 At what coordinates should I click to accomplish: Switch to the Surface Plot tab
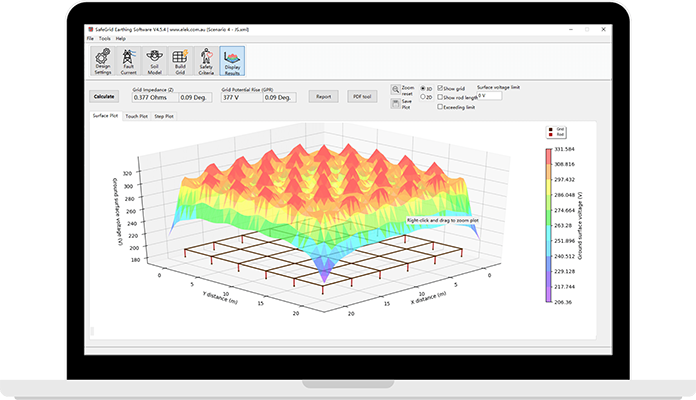coord(105,115)
